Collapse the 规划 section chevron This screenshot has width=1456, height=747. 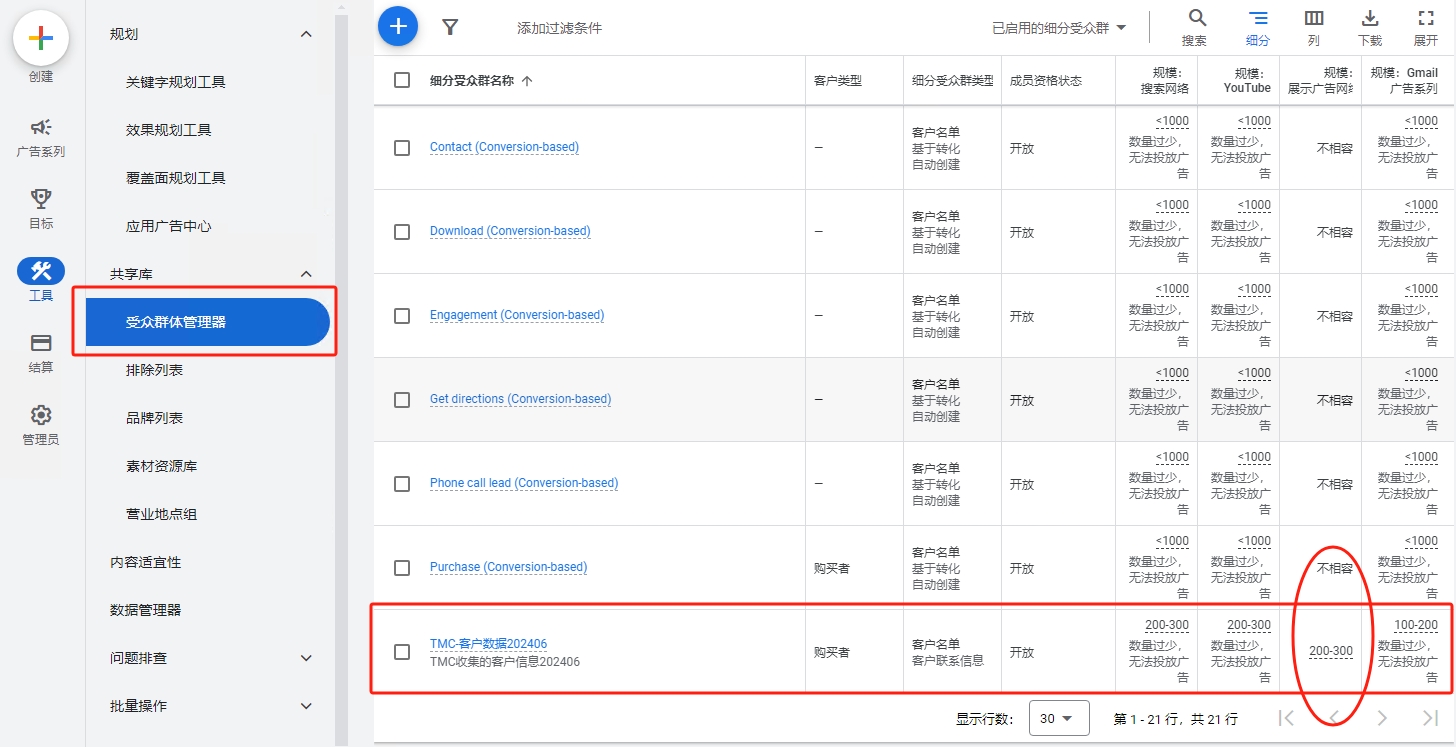[x=306, y=34]
